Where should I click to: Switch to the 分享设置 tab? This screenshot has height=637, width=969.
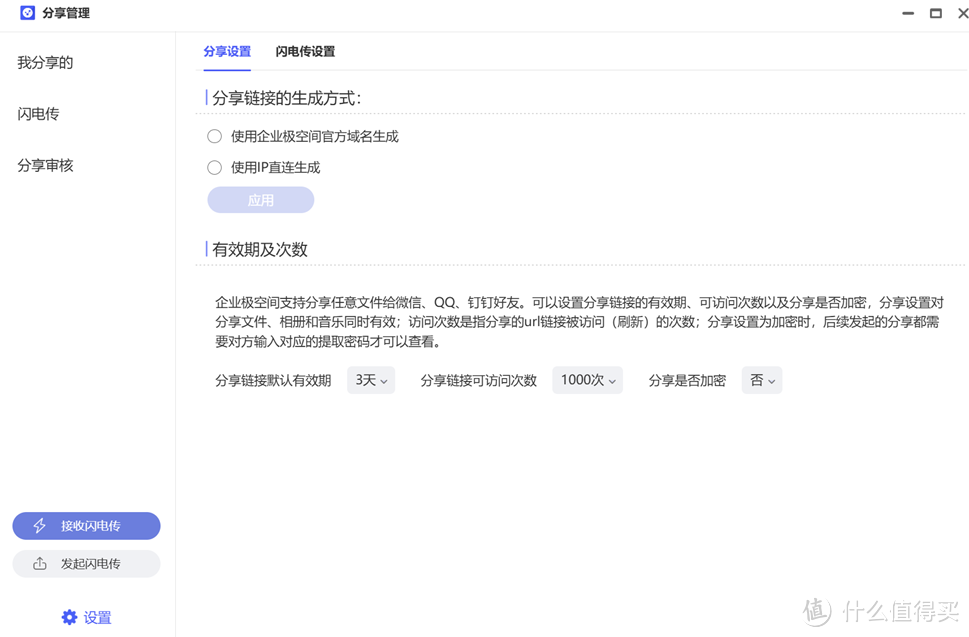(x=227, y=51)
